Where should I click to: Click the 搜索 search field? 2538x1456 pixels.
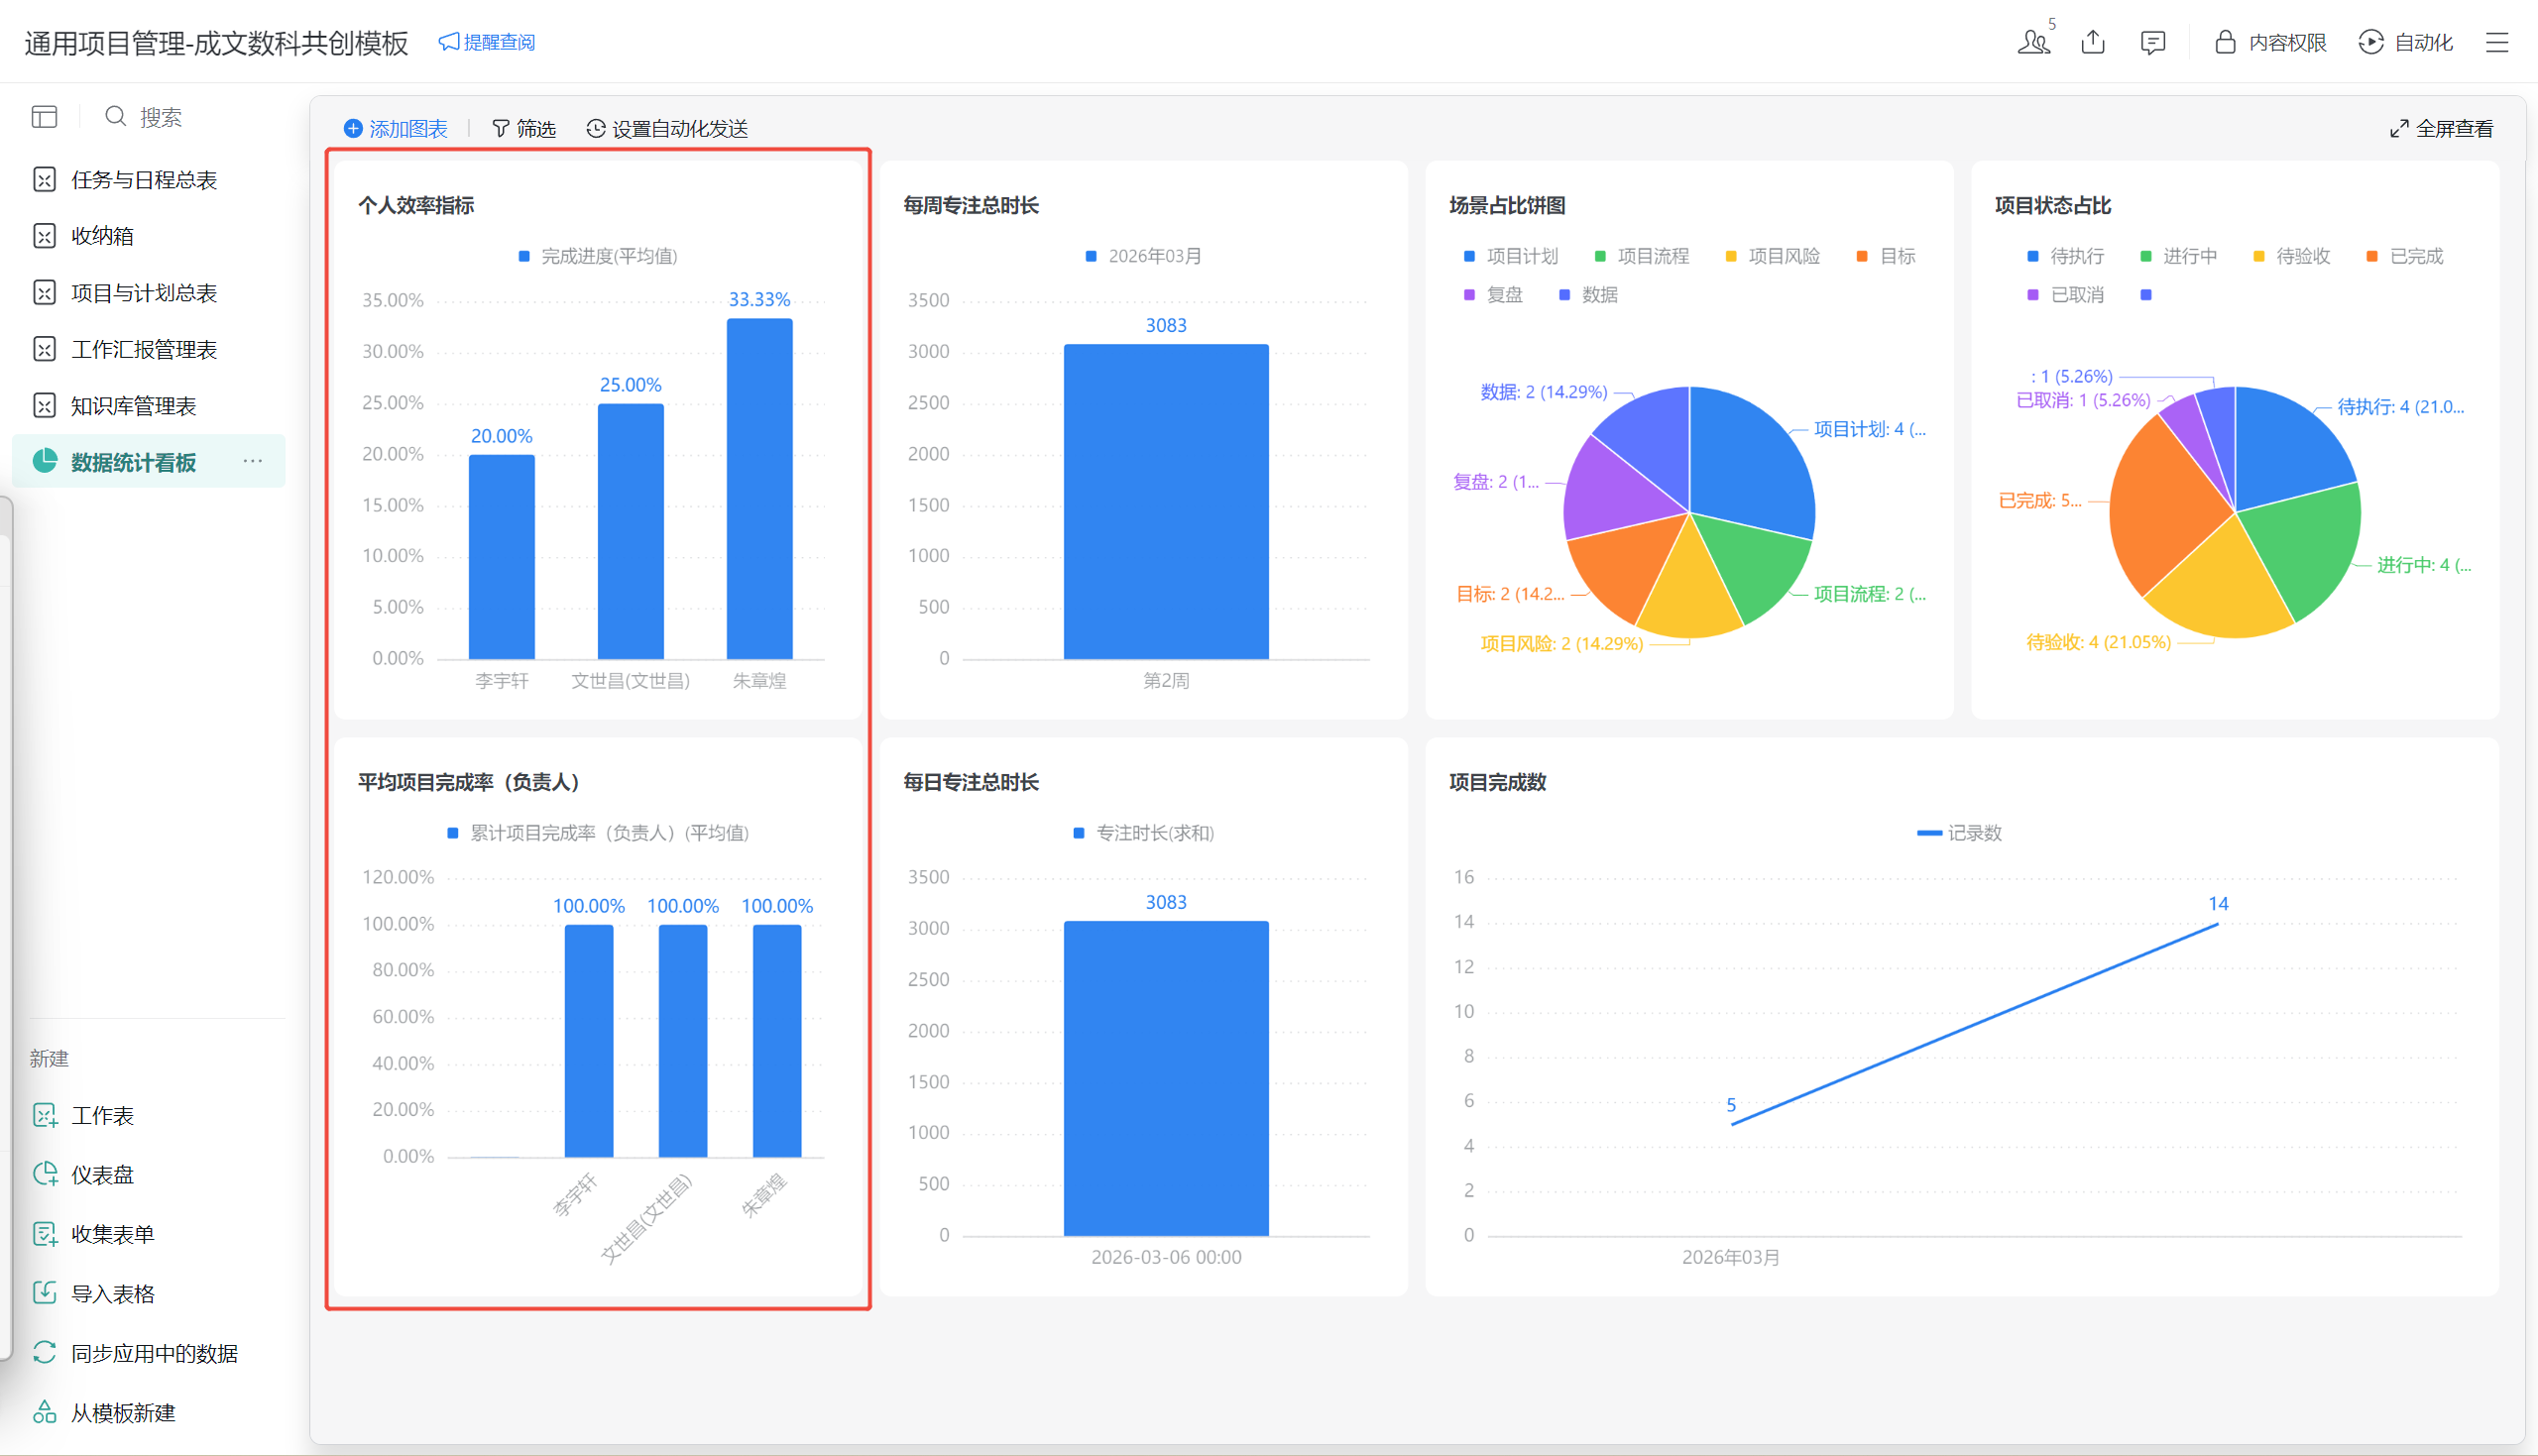[160, 117]
